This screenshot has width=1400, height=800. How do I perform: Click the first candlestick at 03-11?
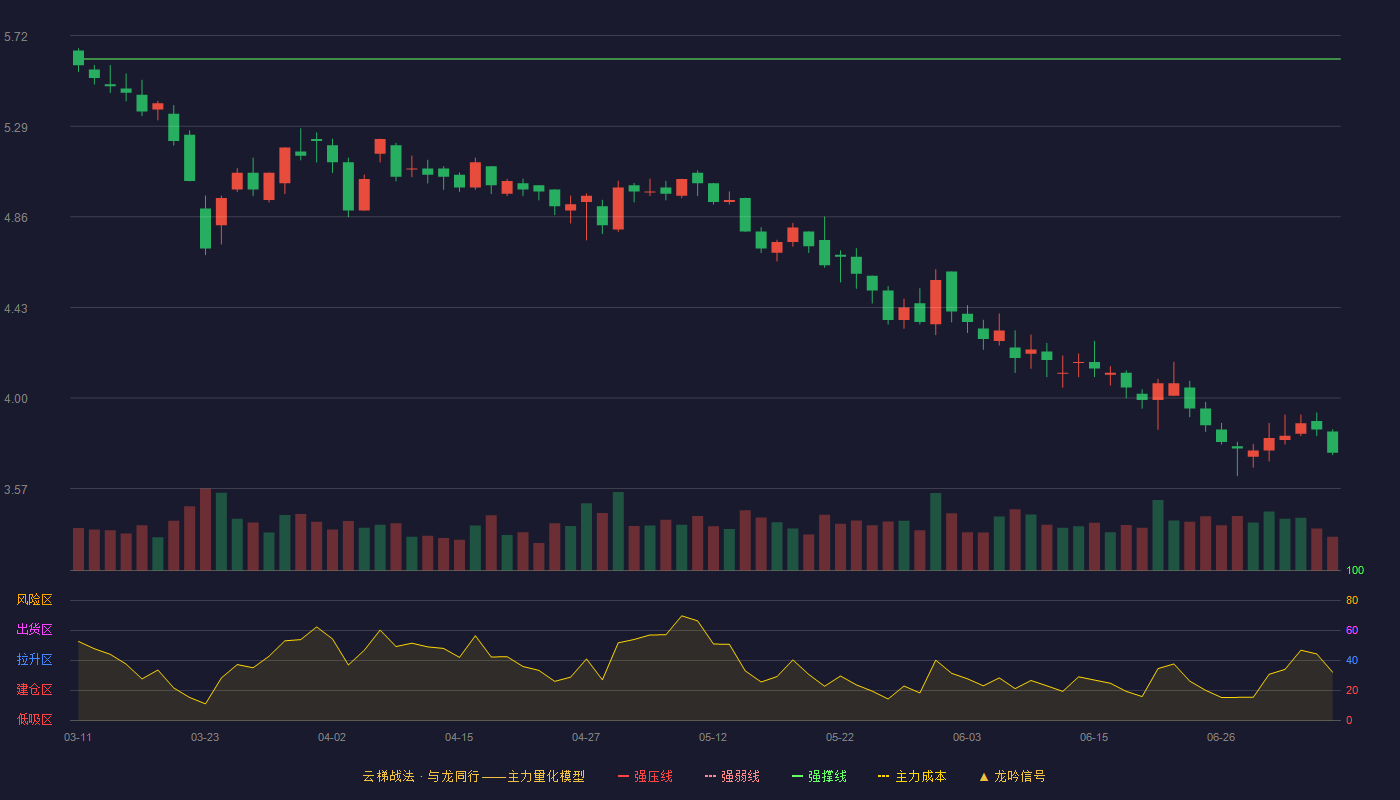pyautogui.click(x=78, y=57)
